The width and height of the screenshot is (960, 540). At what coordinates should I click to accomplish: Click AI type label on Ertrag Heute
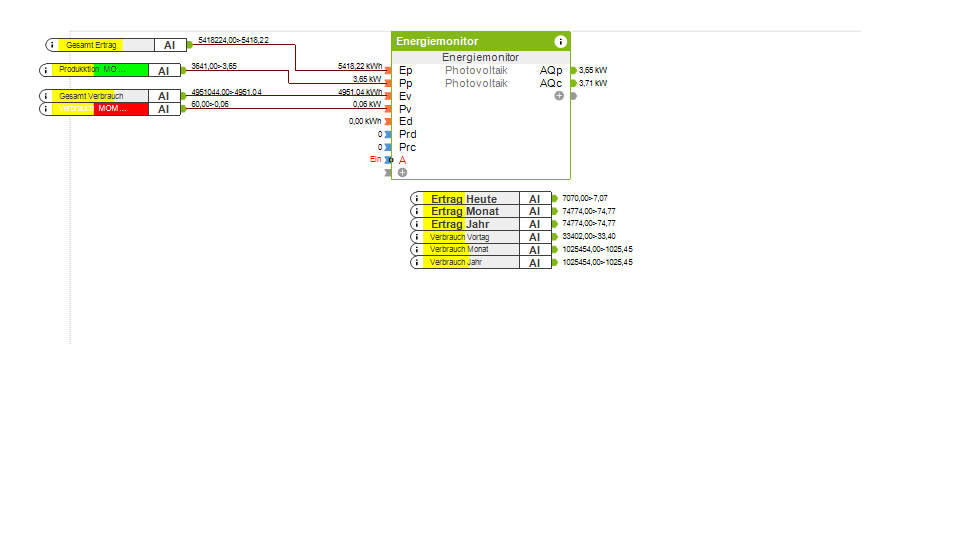point(534,199)
